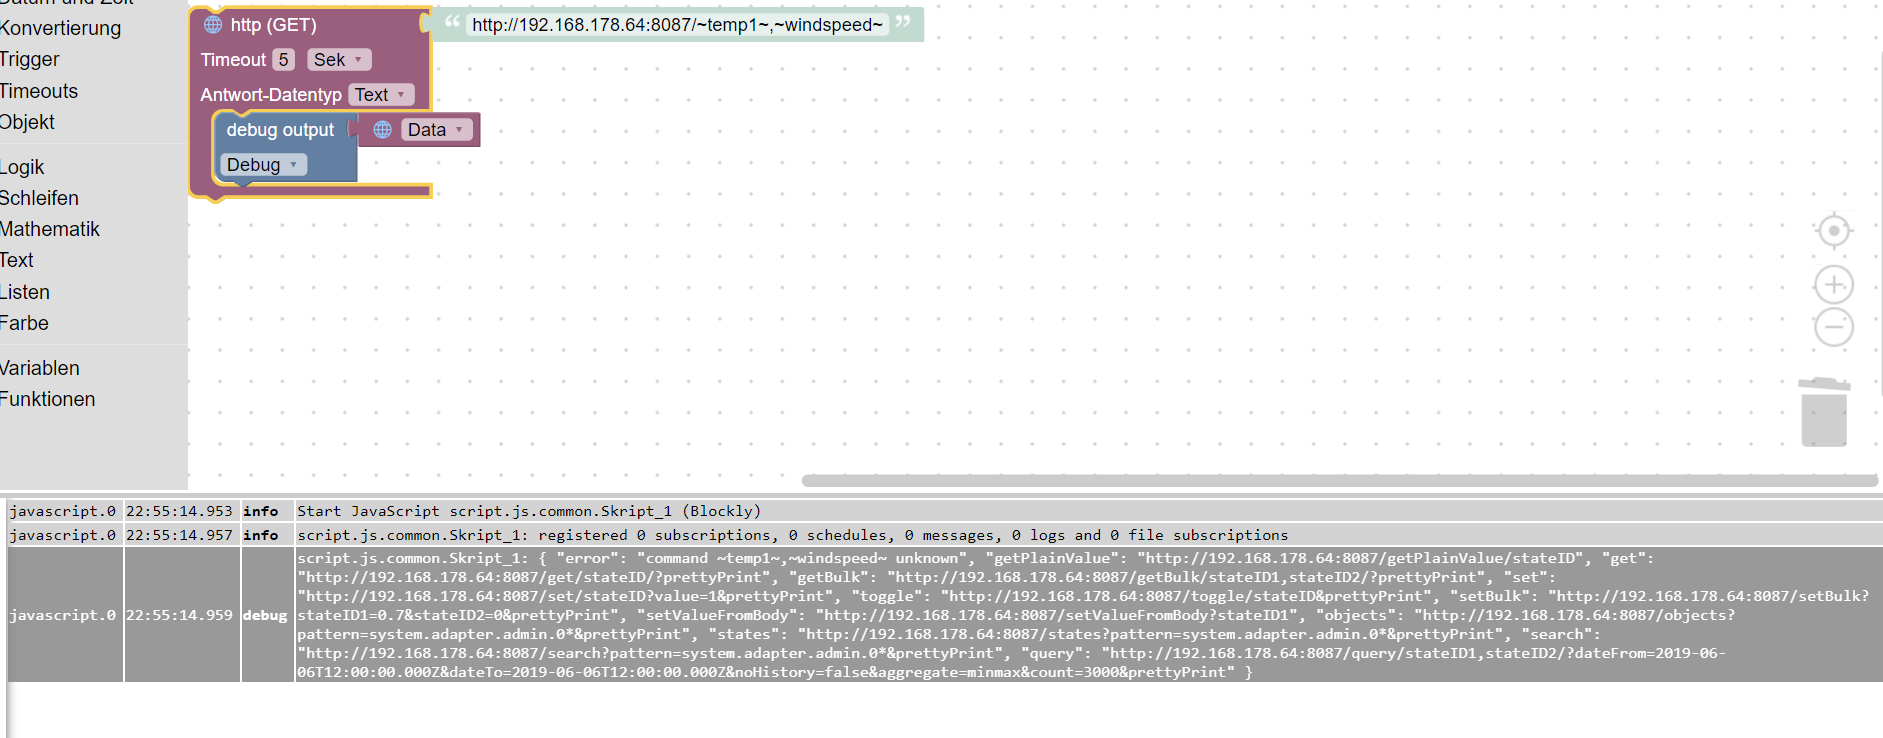Viewport: 1883px width, 738px height.
Task: Open Mathematik block category
Action: click(50, 229)
